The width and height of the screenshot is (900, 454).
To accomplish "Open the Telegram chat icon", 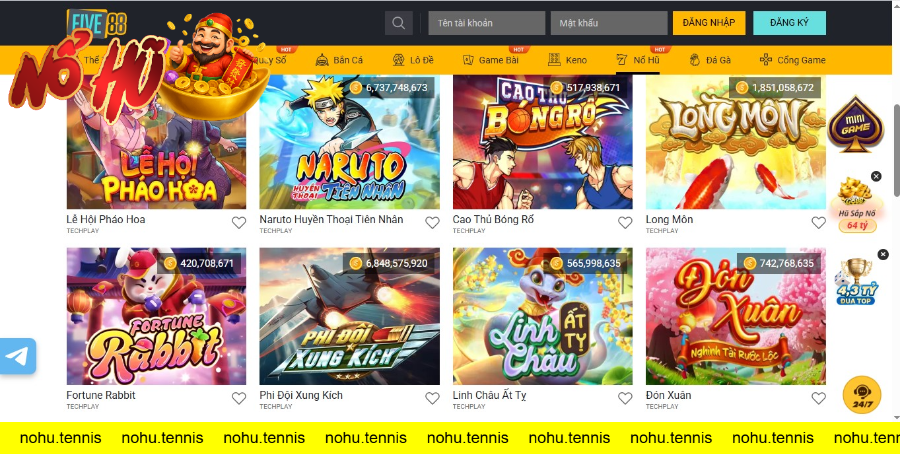I will 17,356.
